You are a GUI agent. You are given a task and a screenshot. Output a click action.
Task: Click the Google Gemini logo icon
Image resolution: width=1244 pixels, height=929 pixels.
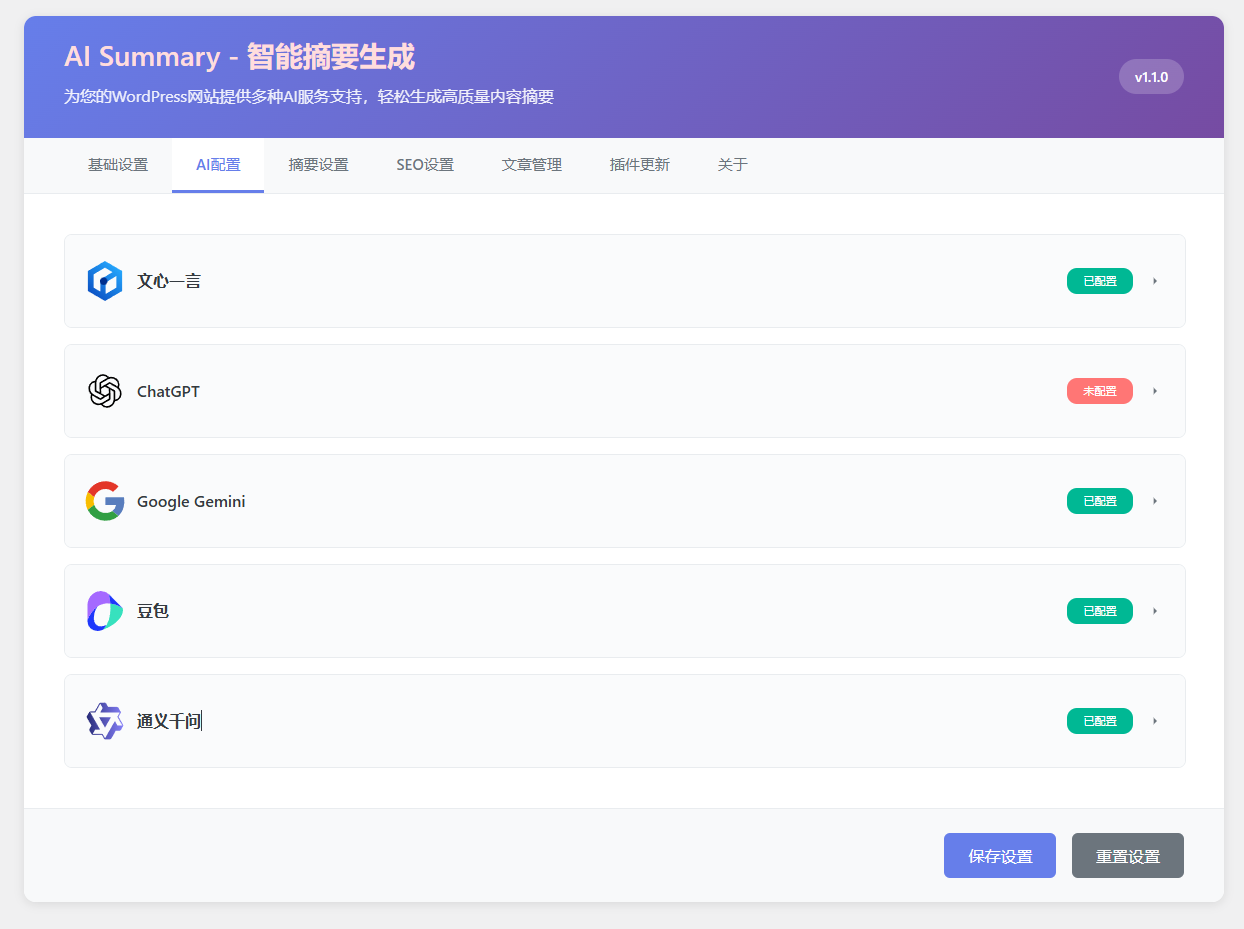pos(104,501)
